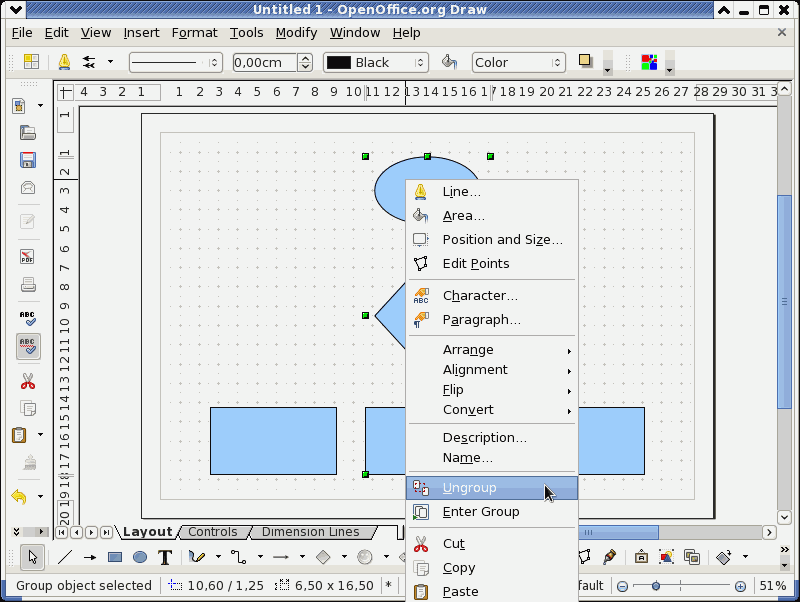Toggle the Gallery icon
Image resolution: width=800 pixels, height=602 pixels.
click(692, 557)
